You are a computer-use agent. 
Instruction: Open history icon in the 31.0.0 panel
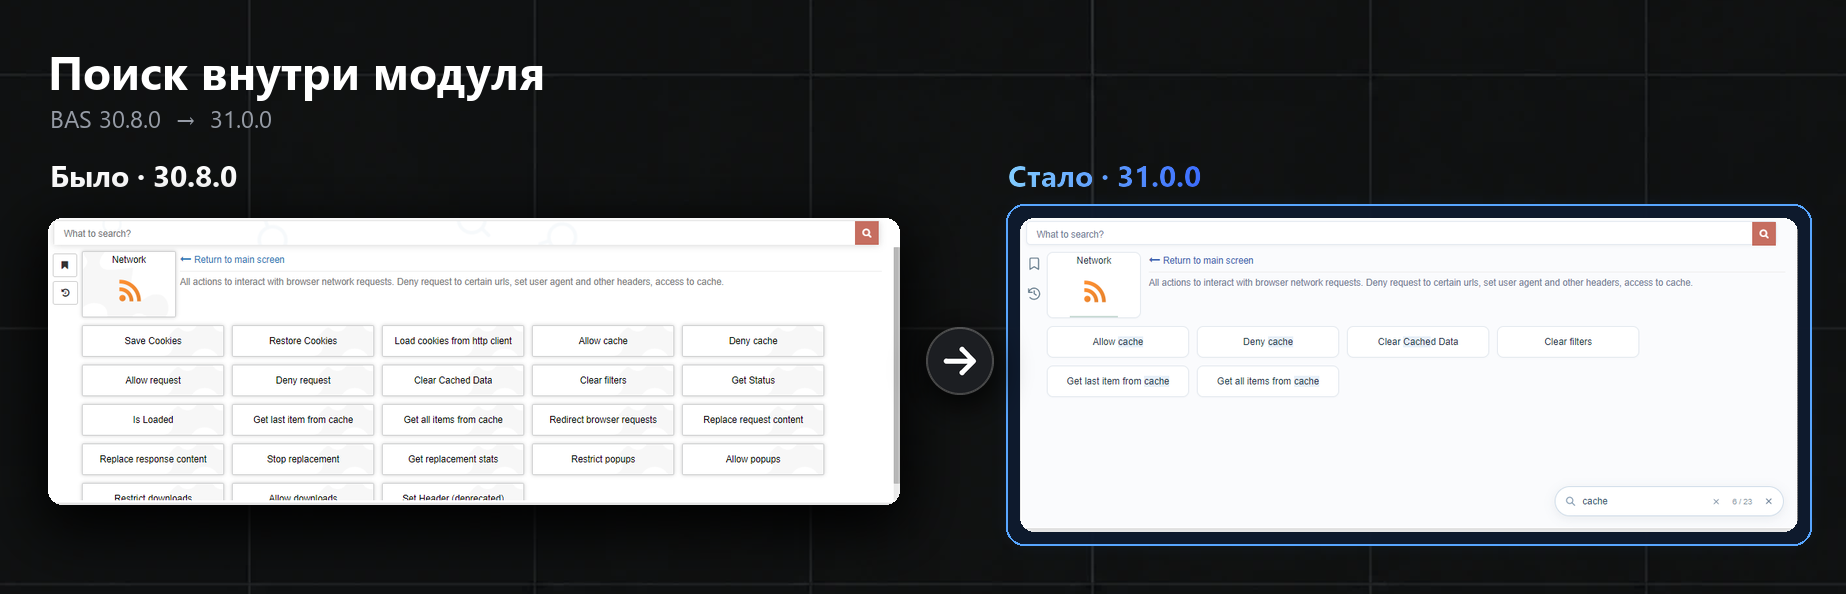(x=1034, y=293)
